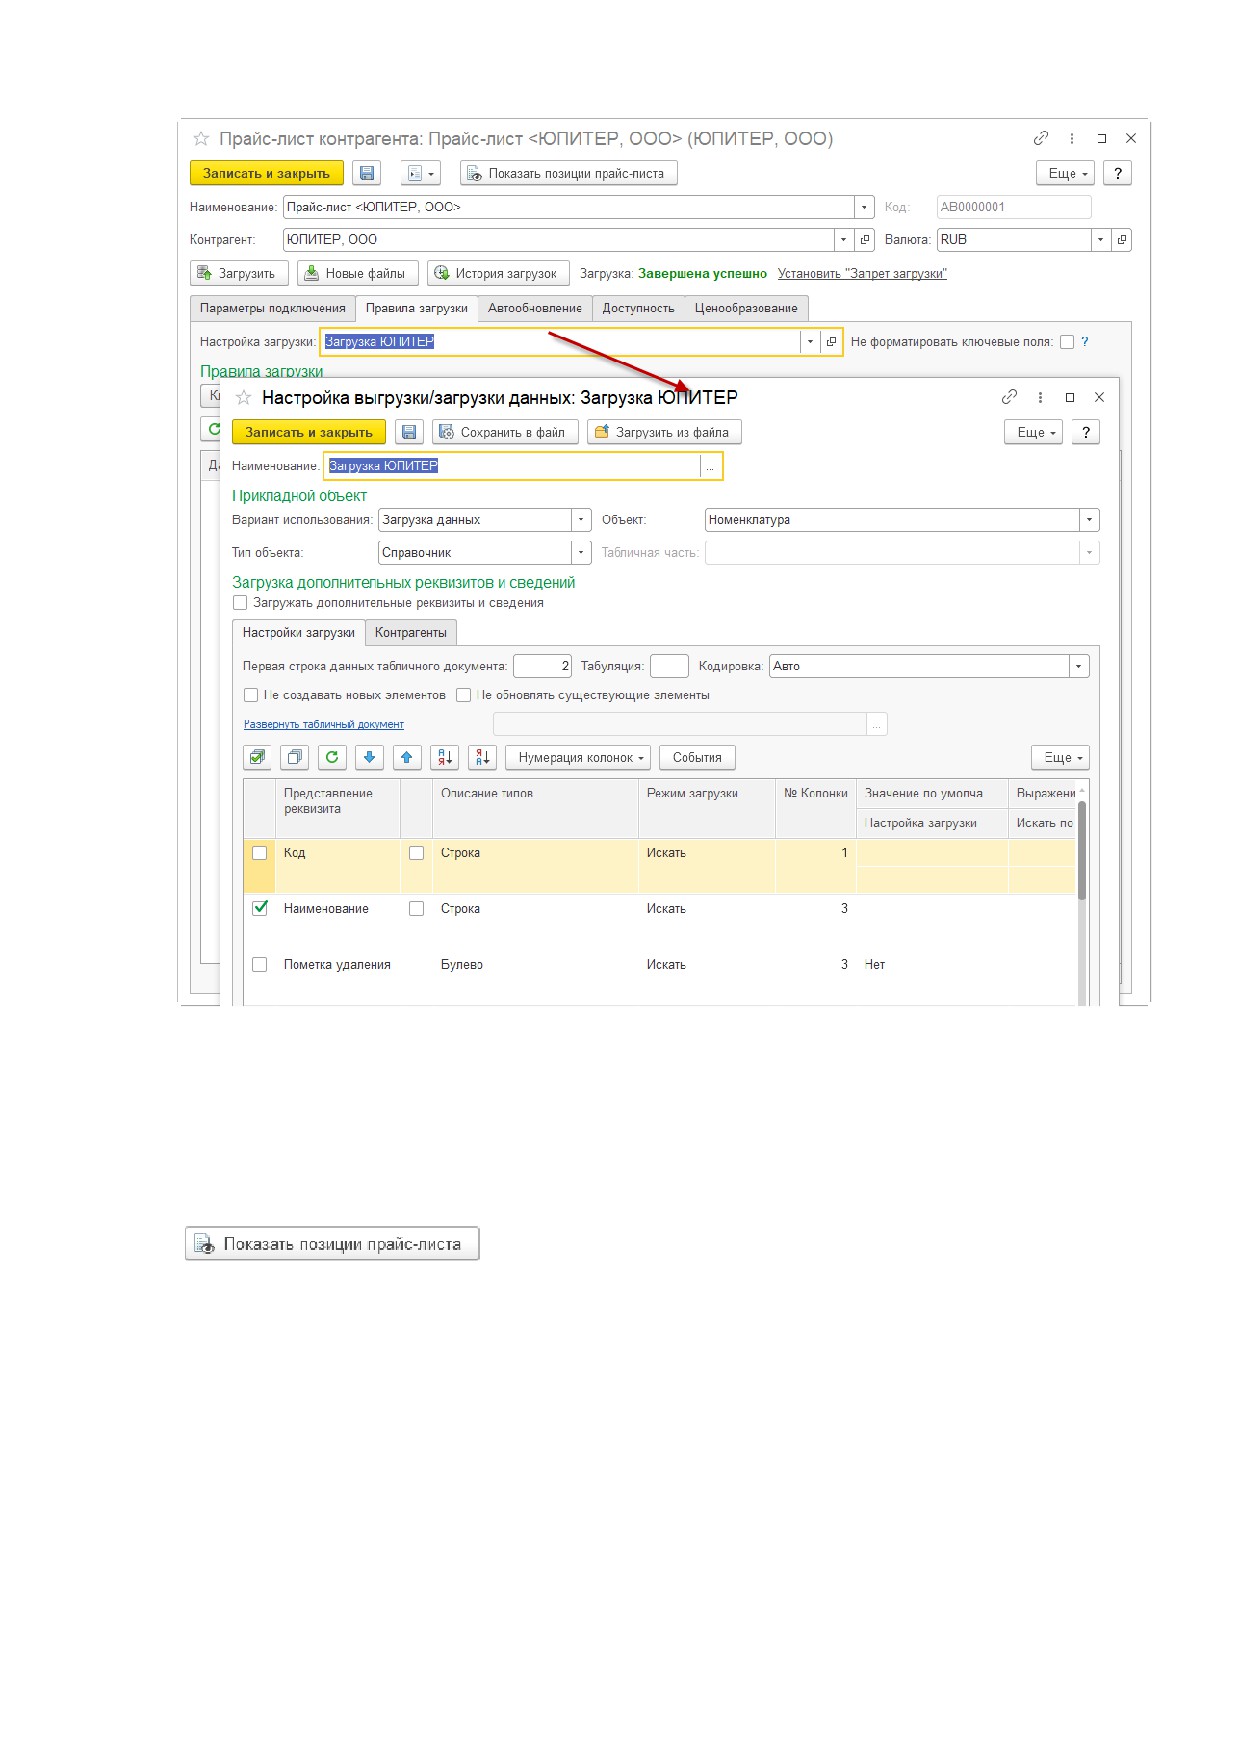Expand the Контрагент dropdown arrow
The image size is (1239, 1752).
click(844, 240)
